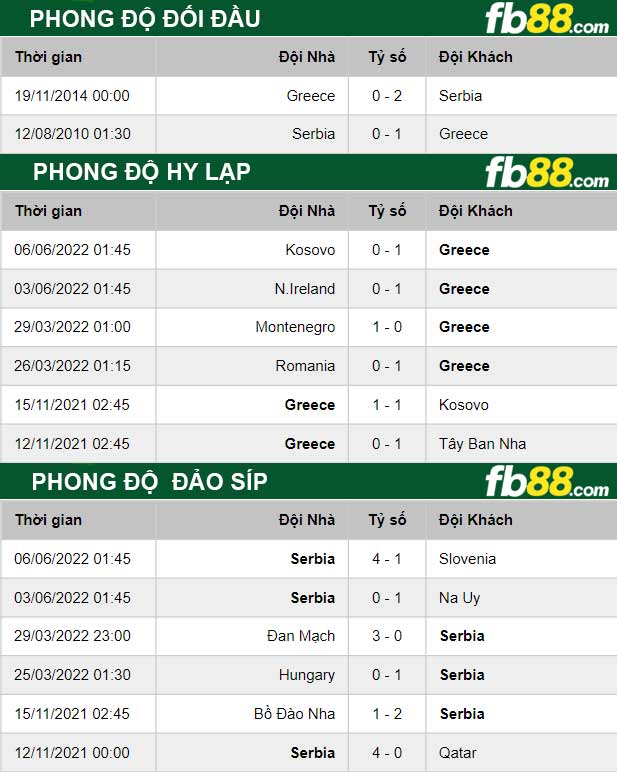Viewport: 617px width, 772px height.
Task: Select the Phong Độ Đối Đầu section title
Action: [x=145, y=19]
